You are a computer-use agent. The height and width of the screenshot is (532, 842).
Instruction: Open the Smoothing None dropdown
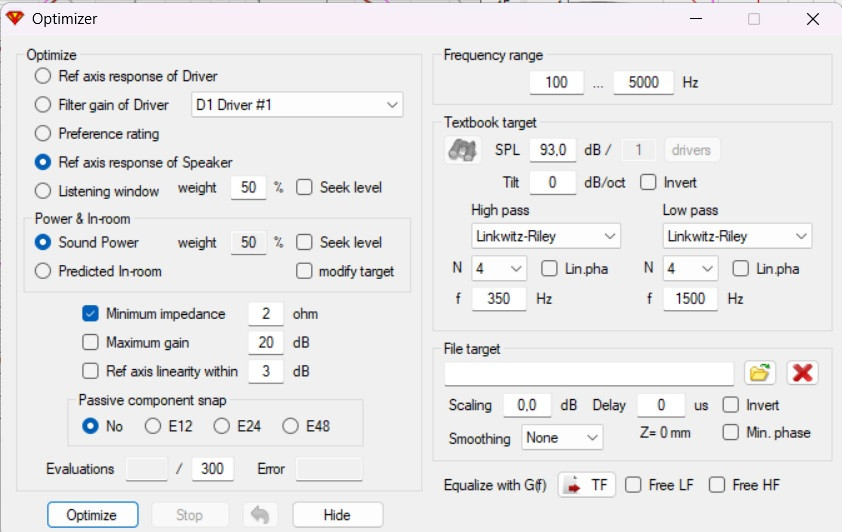[x=562, y=438]
